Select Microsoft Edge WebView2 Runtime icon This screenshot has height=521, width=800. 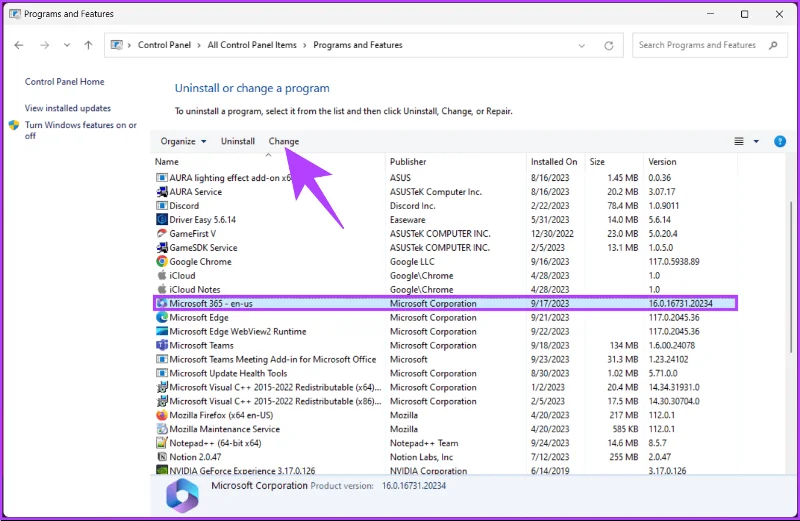click(162, 331)
